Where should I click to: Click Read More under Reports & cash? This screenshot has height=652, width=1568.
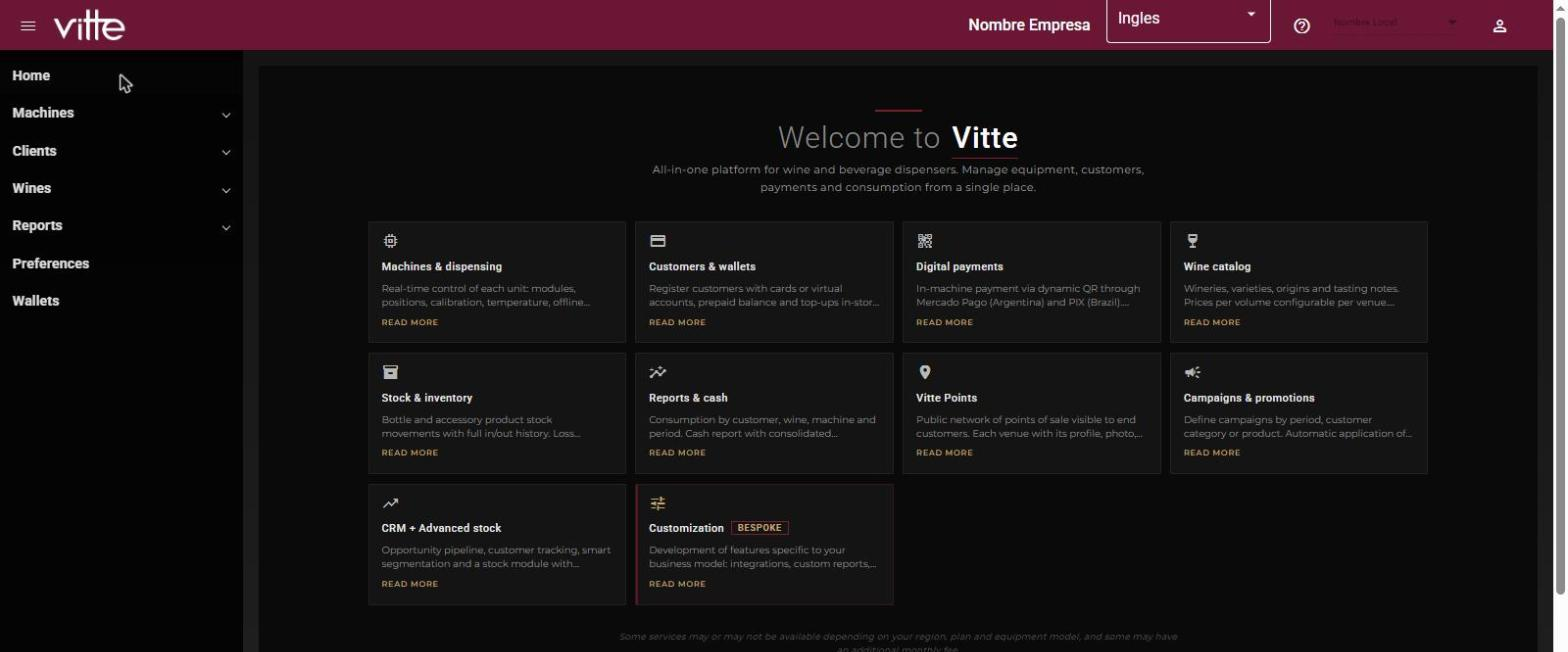tap(677, 453)
